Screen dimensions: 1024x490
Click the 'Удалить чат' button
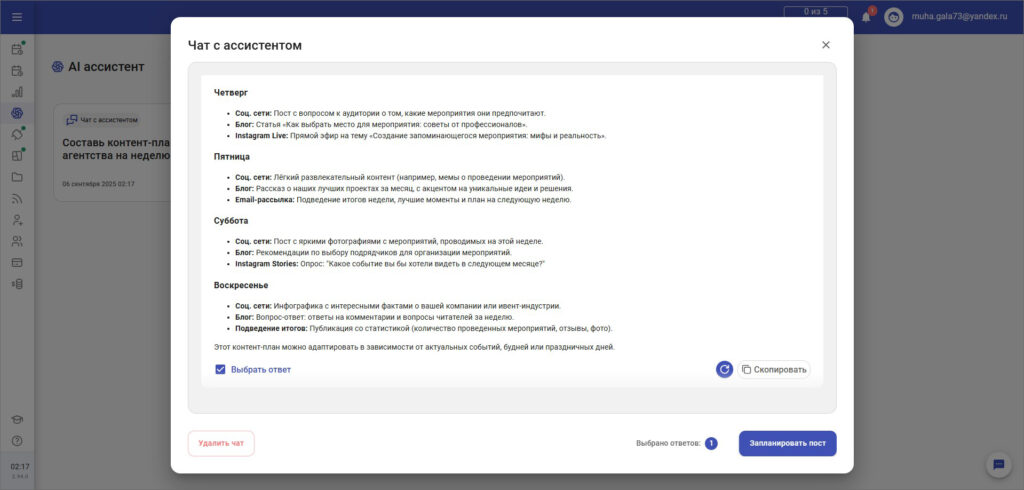[221, 443]
